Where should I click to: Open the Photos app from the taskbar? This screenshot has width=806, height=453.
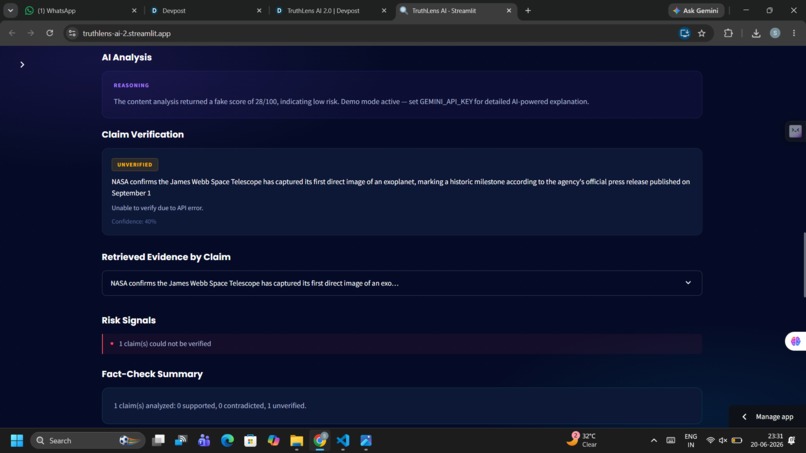coord(366,441)
